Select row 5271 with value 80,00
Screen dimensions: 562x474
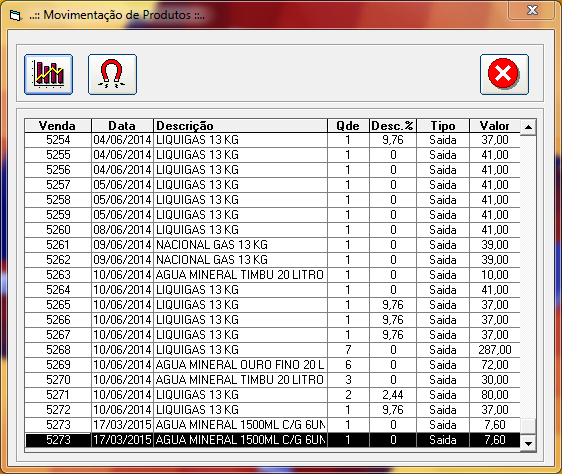coord(272,395)
